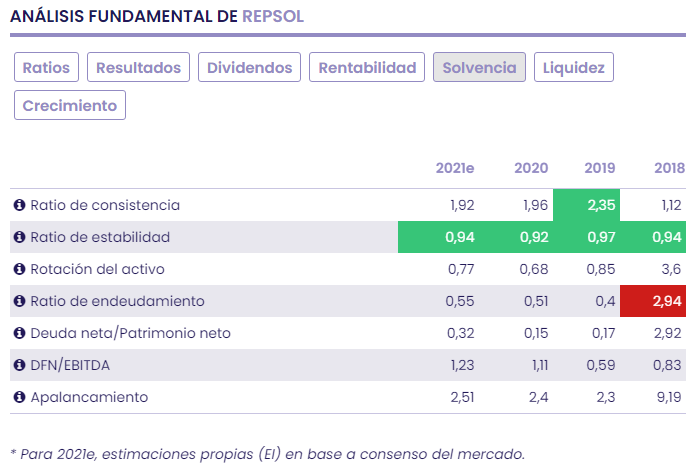Click info icon beside Ratio de consistencia
Viewport: 693px width, 463px height.
point(19,205)
